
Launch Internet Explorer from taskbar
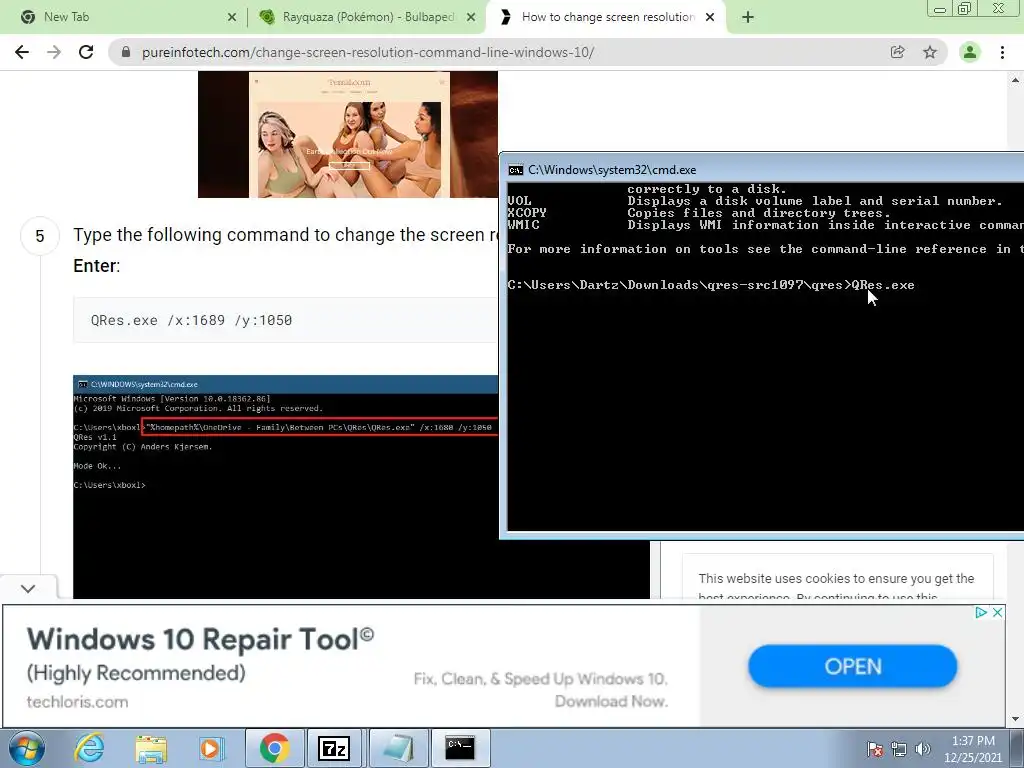tap(89, 748)
